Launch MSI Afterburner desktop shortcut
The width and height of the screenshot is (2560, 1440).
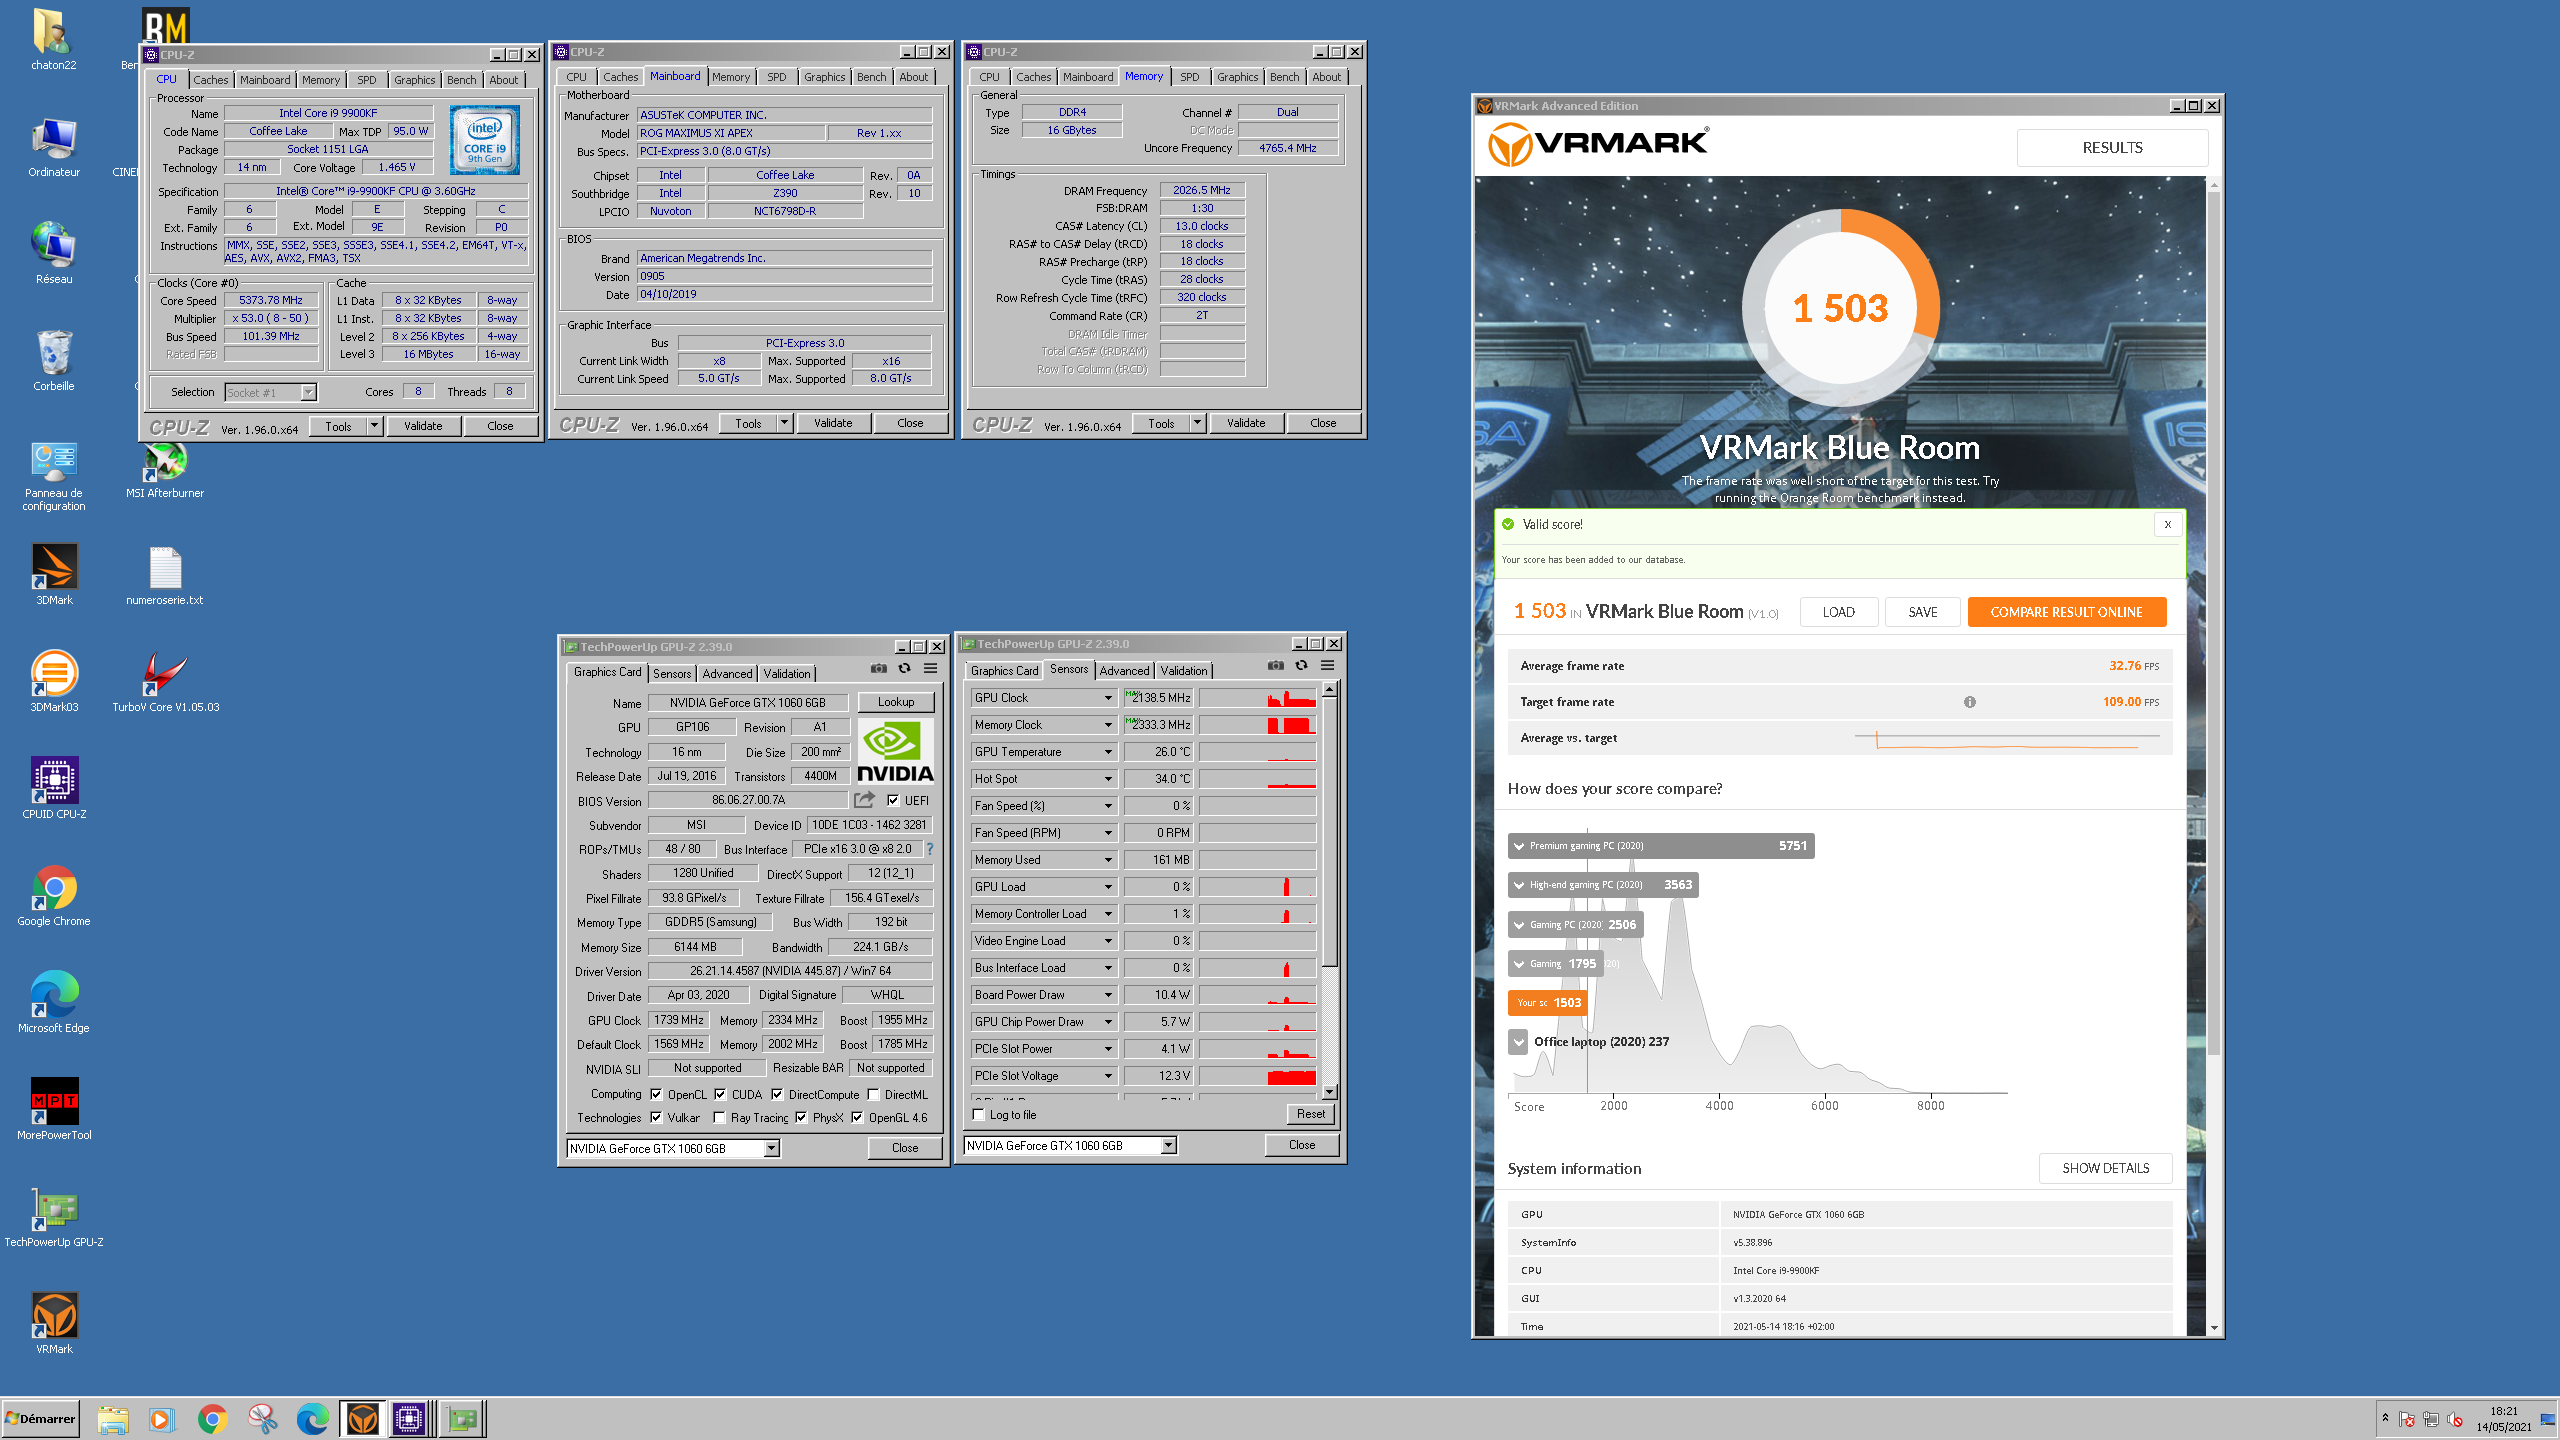tap(165, 470)
